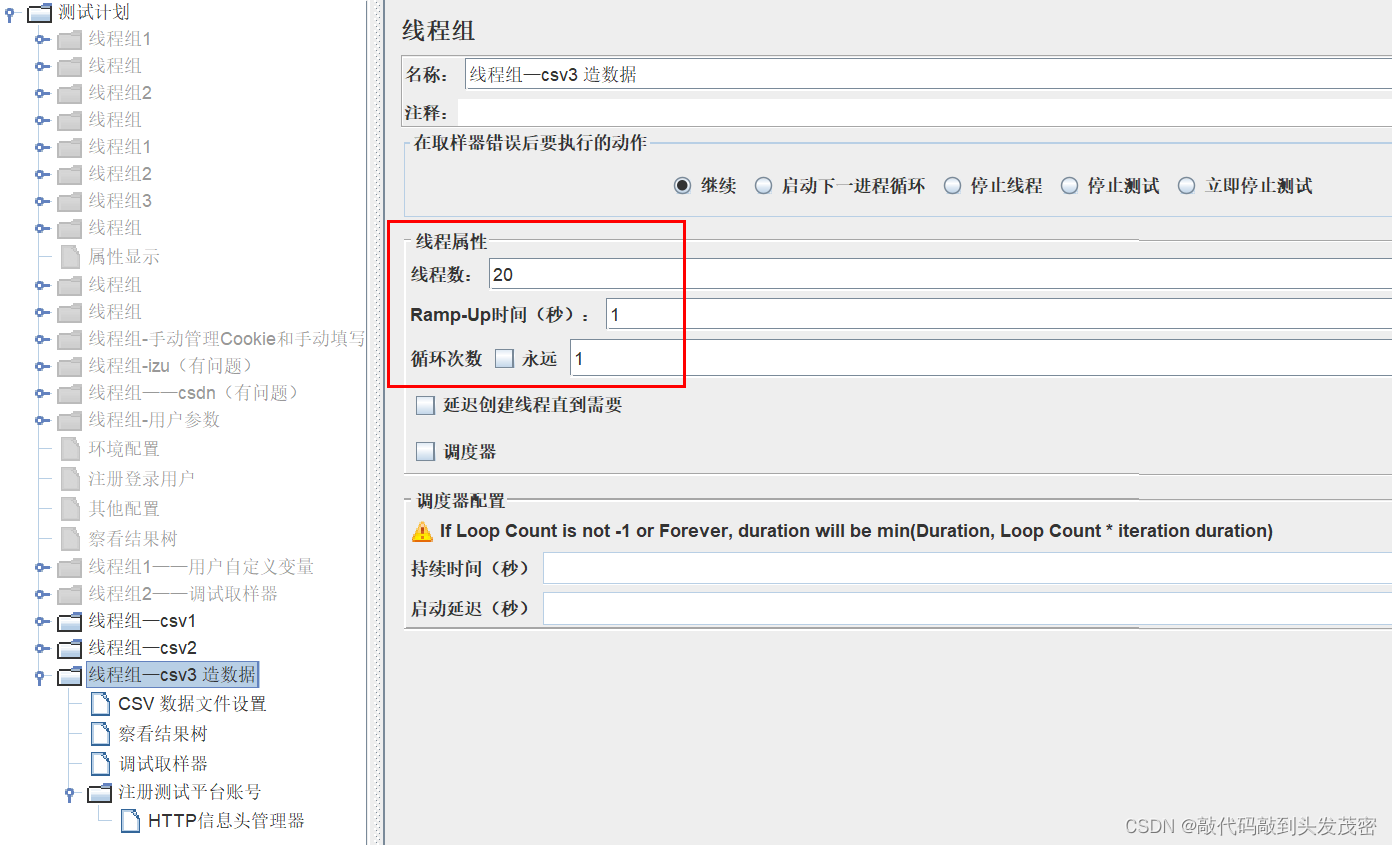Screen dimensions: 1392x845
Task: Click the Ramp-Up时间 input field
Action: pyautogui.click(x=999, y=314)
